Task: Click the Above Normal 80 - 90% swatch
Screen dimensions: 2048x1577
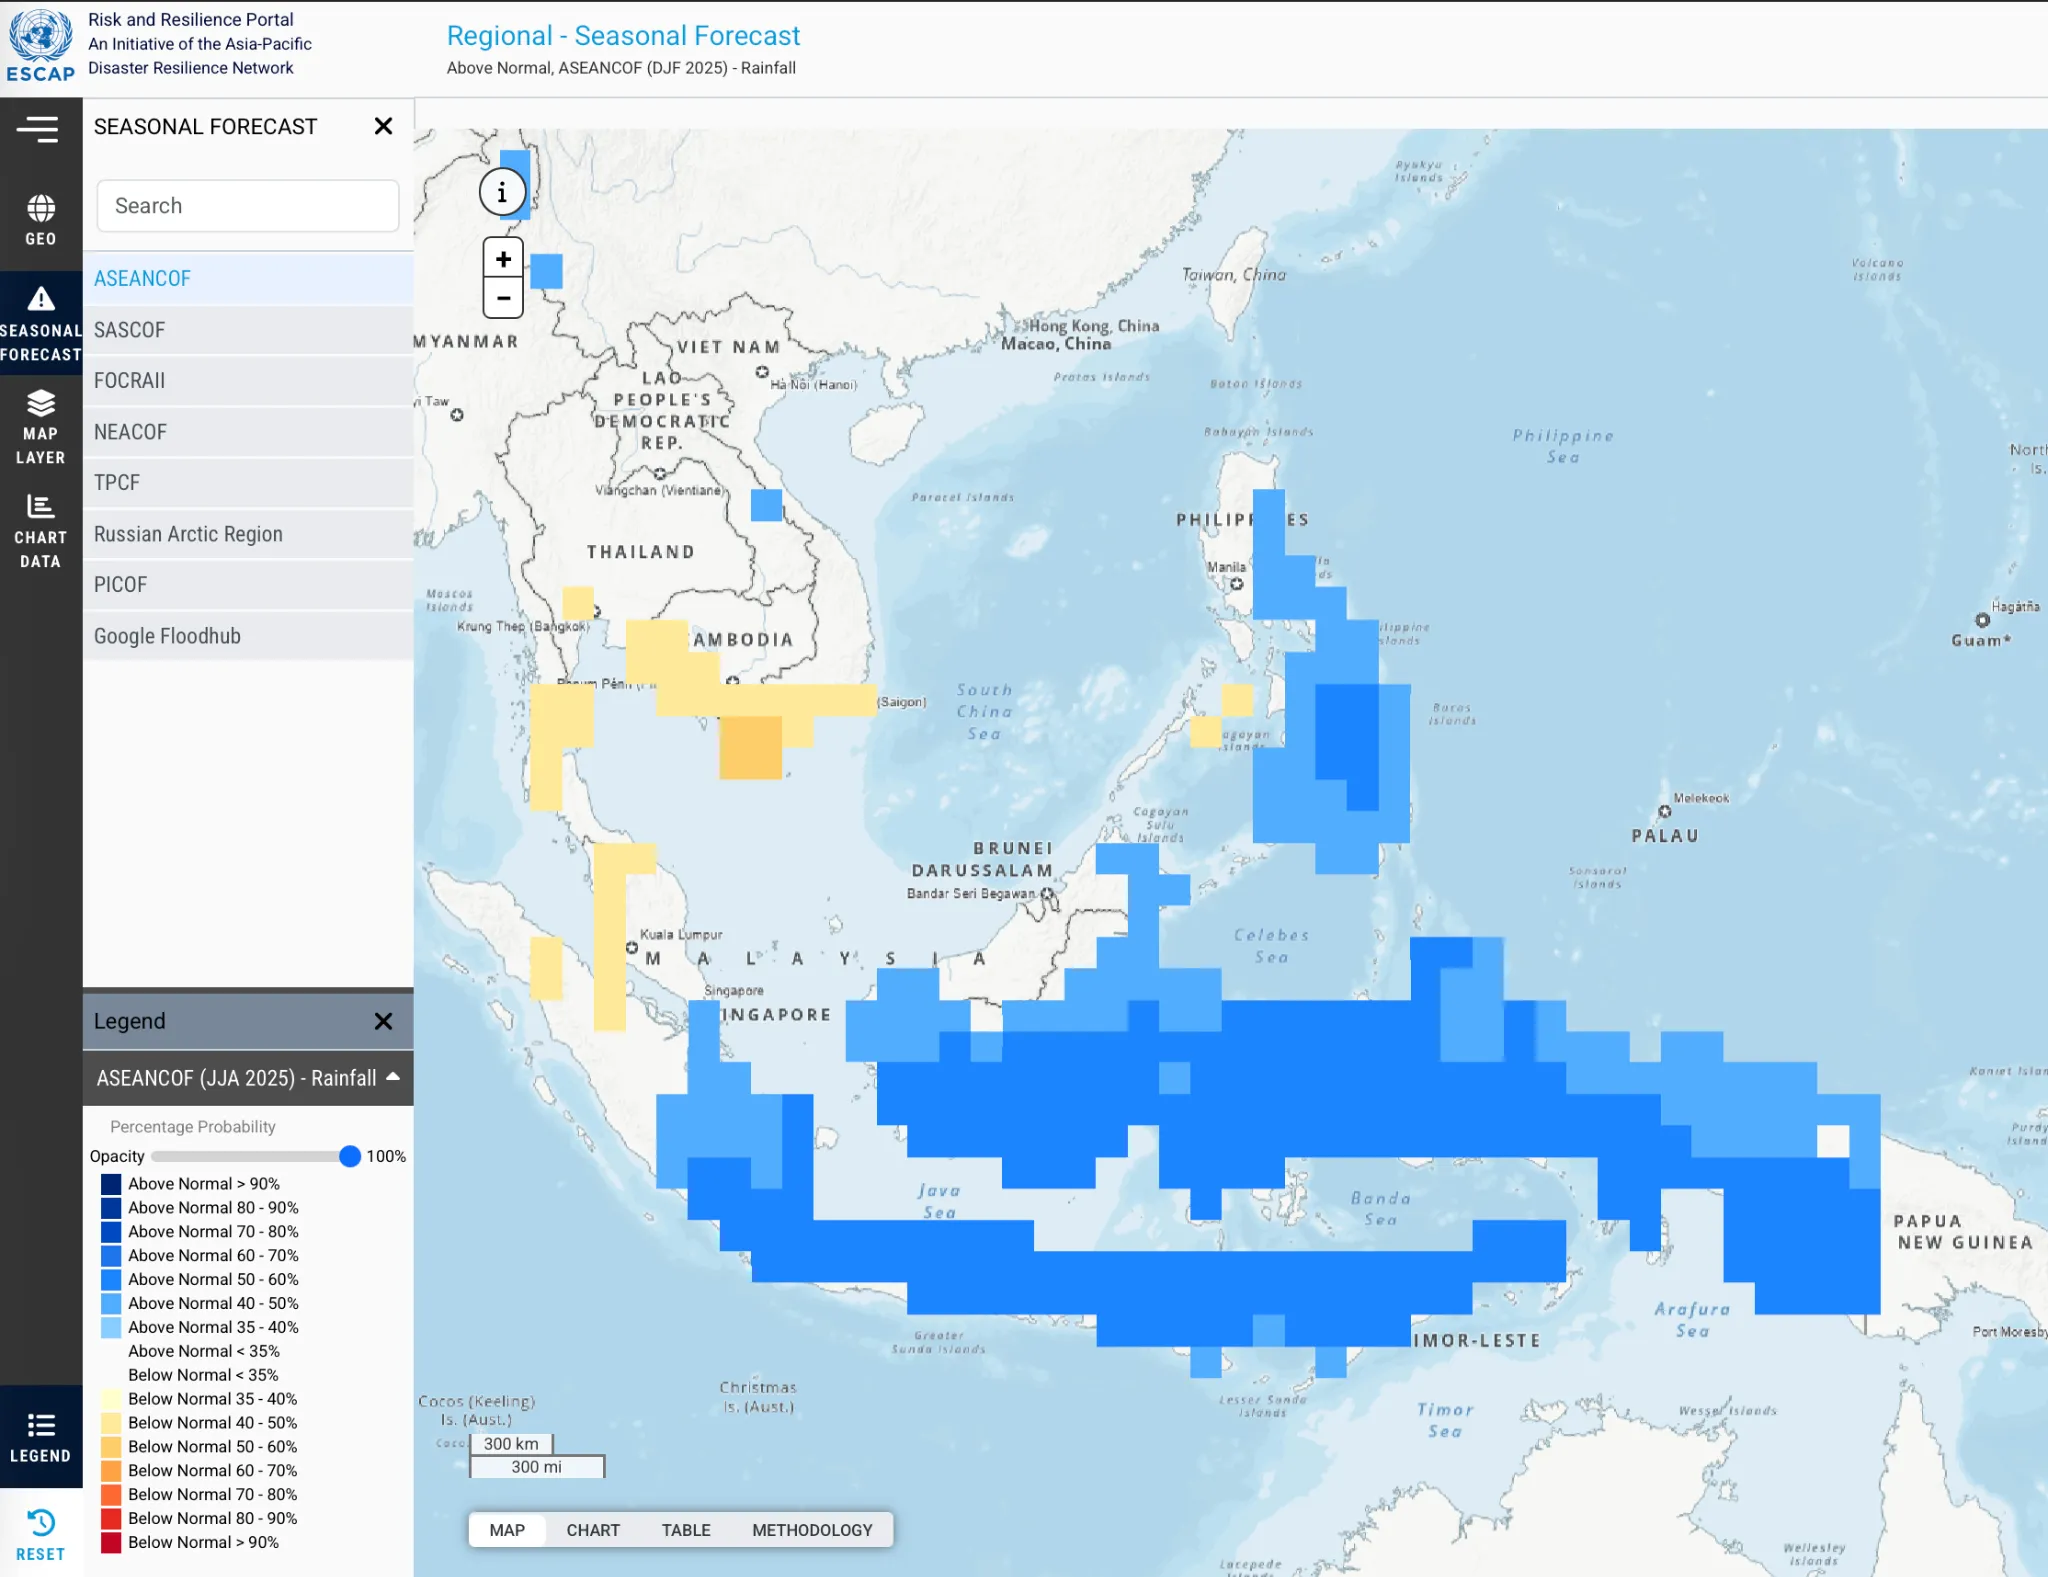Action: click(111, 1208)
